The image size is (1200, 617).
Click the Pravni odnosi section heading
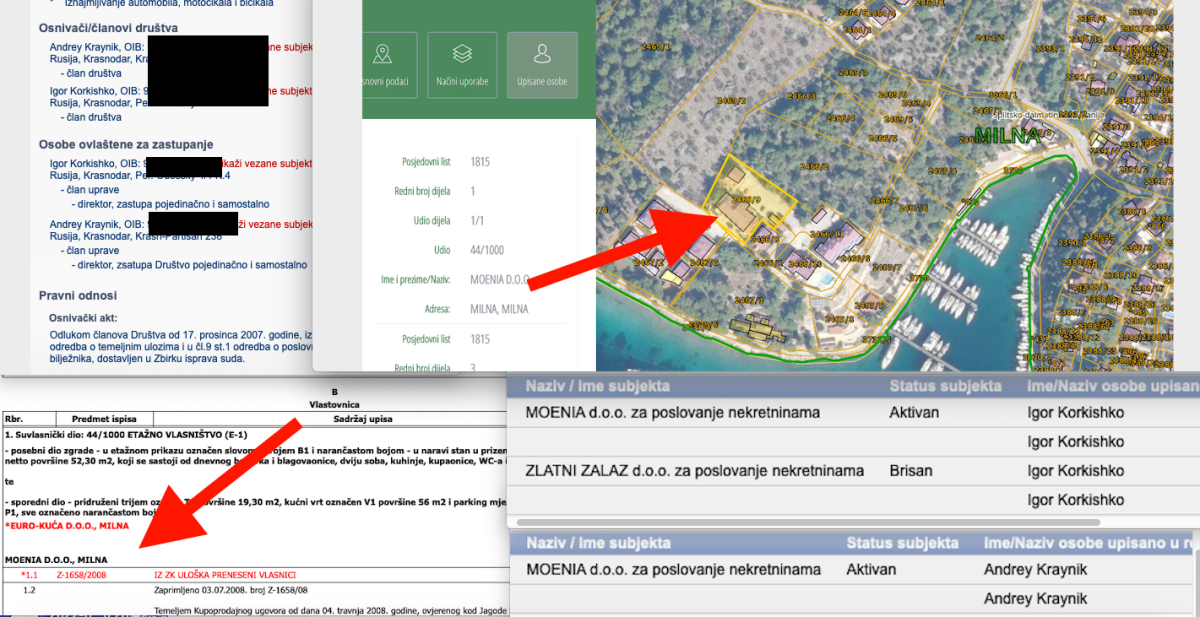[x=78, y=296]
